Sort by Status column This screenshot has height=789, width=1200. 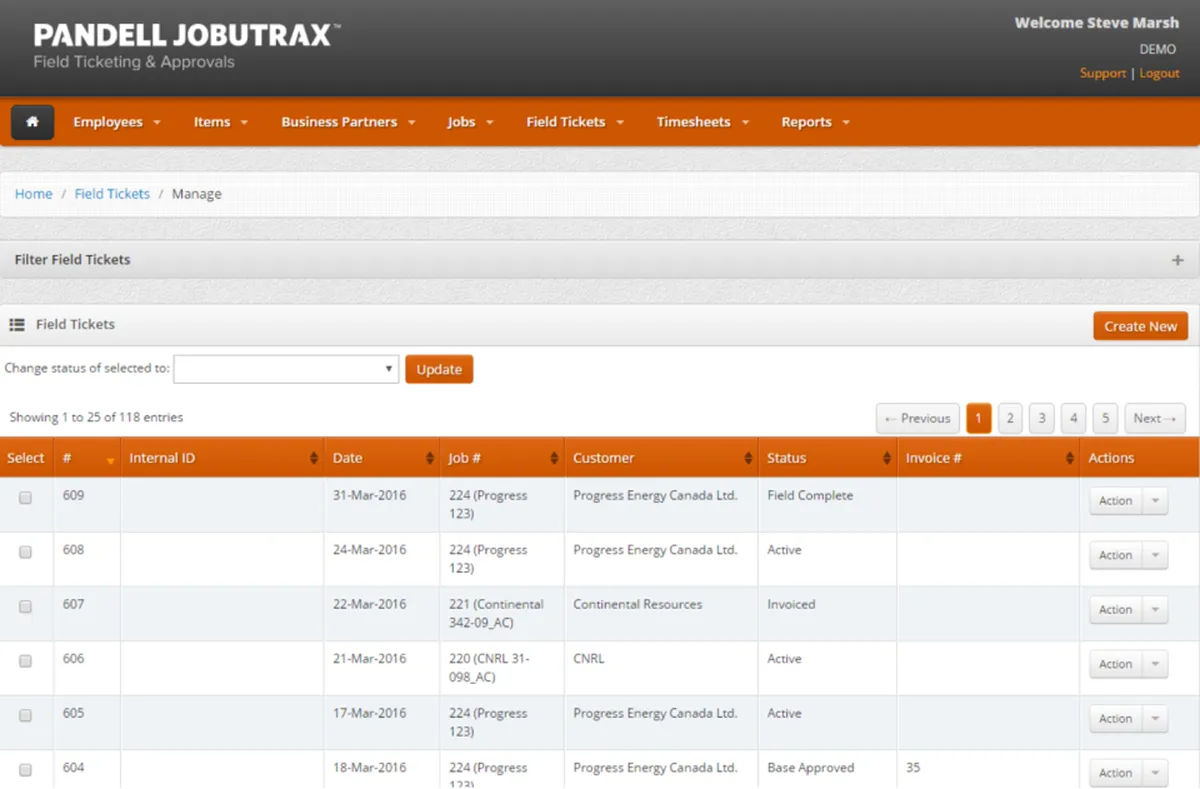pos(828,458)
